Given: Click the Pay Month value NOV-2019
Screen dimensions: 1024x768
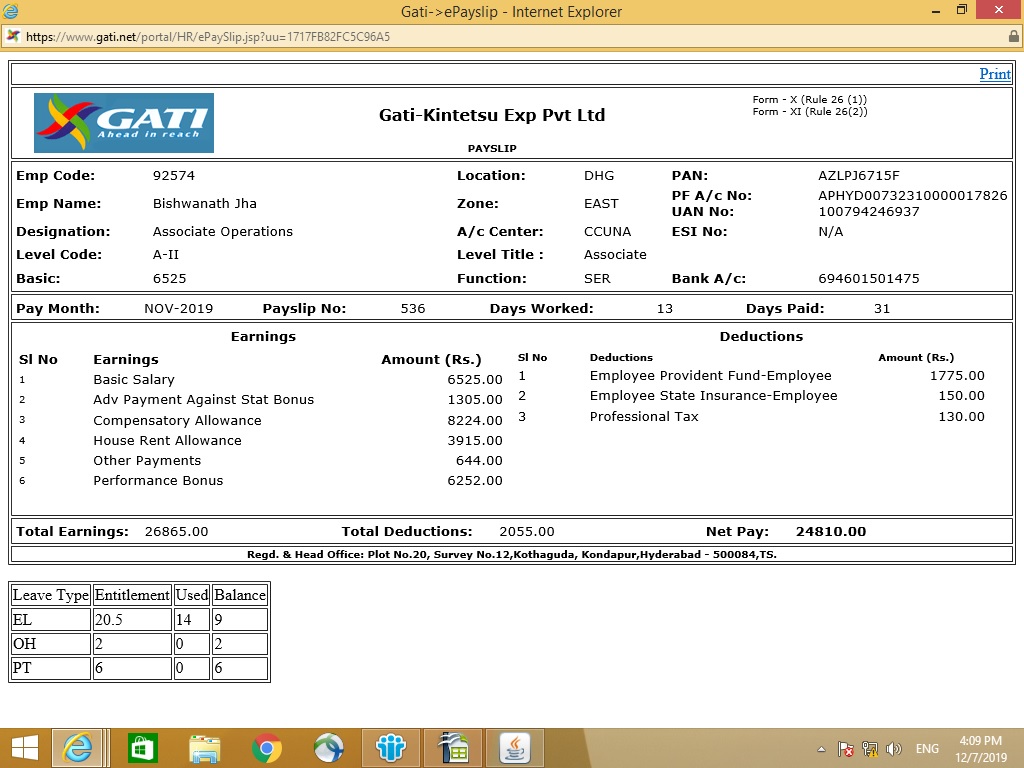Looking at the screenshot, I should 178,309.
